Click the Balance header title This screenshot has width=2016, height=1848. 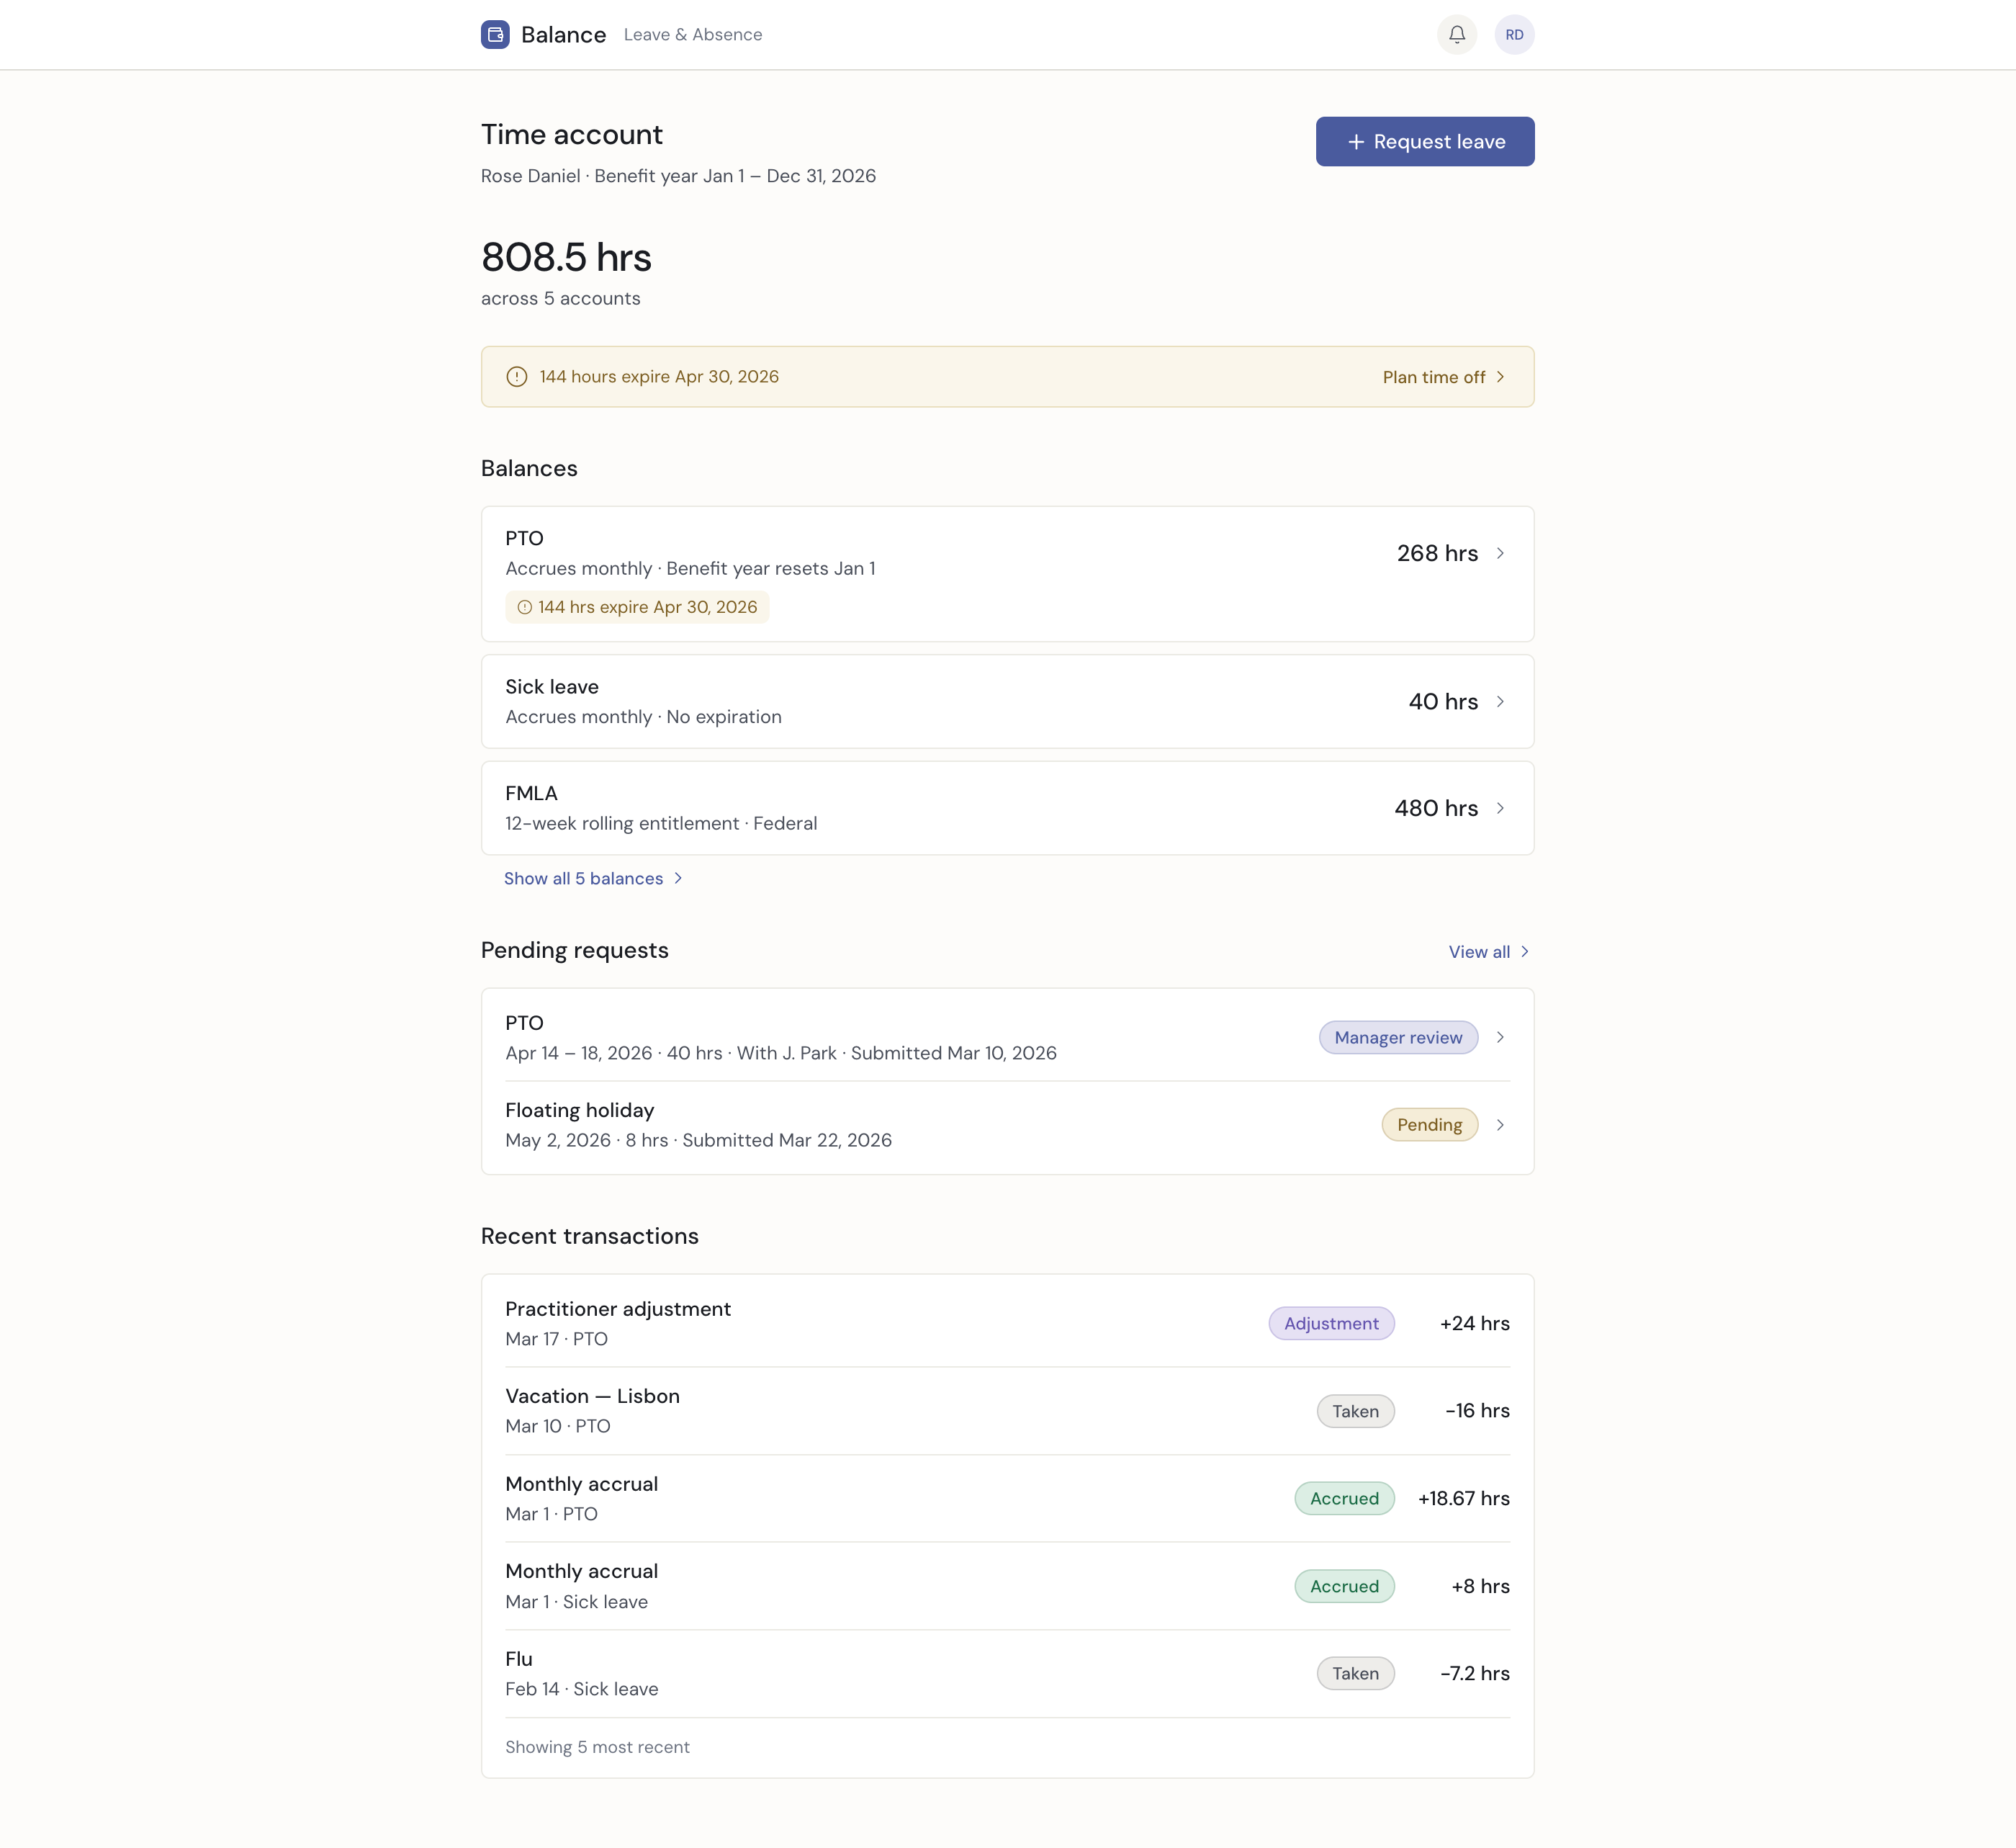[x=564, y=34]
